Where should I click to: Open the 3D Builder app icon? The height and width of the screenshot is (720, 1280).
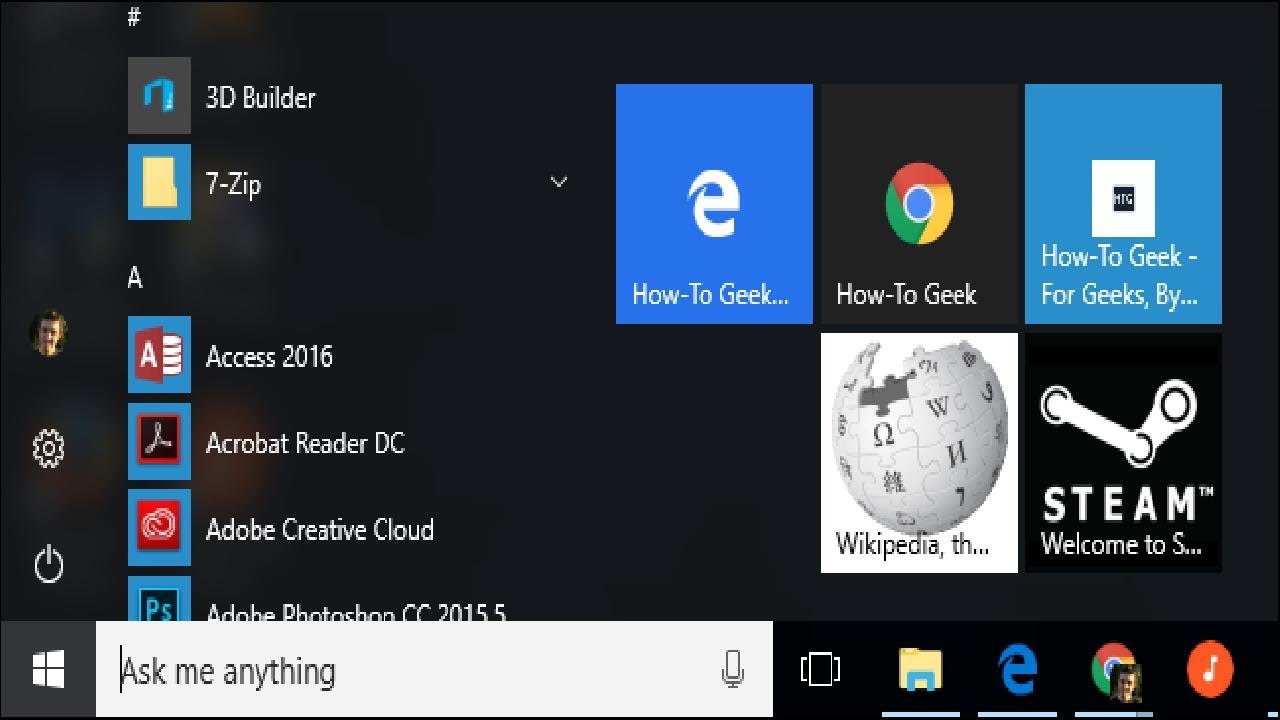point(159,96)
